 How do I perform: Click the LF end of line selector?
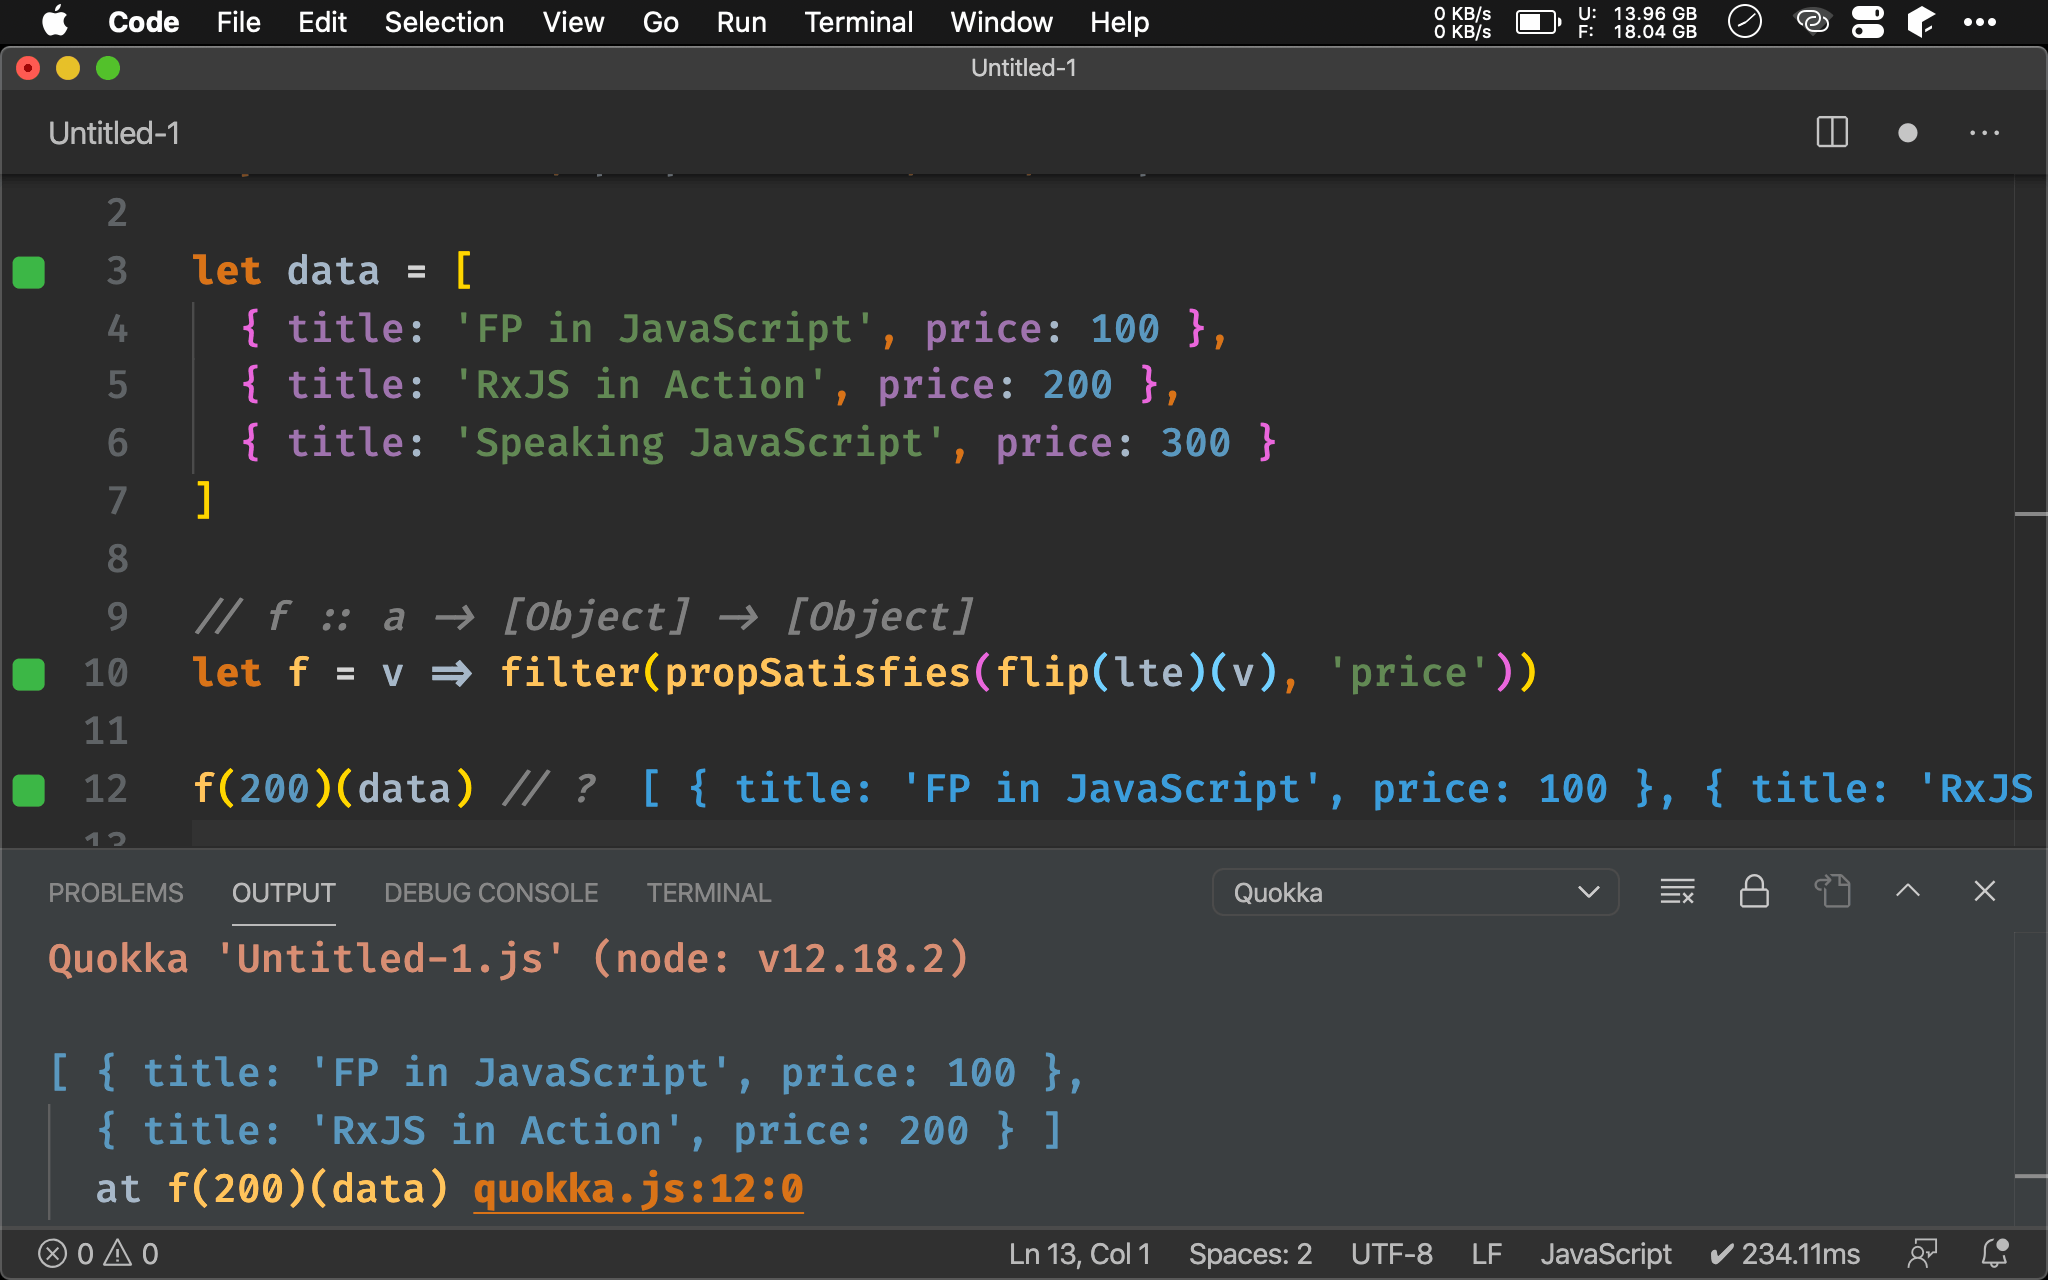click(x=1486, y=1254)
